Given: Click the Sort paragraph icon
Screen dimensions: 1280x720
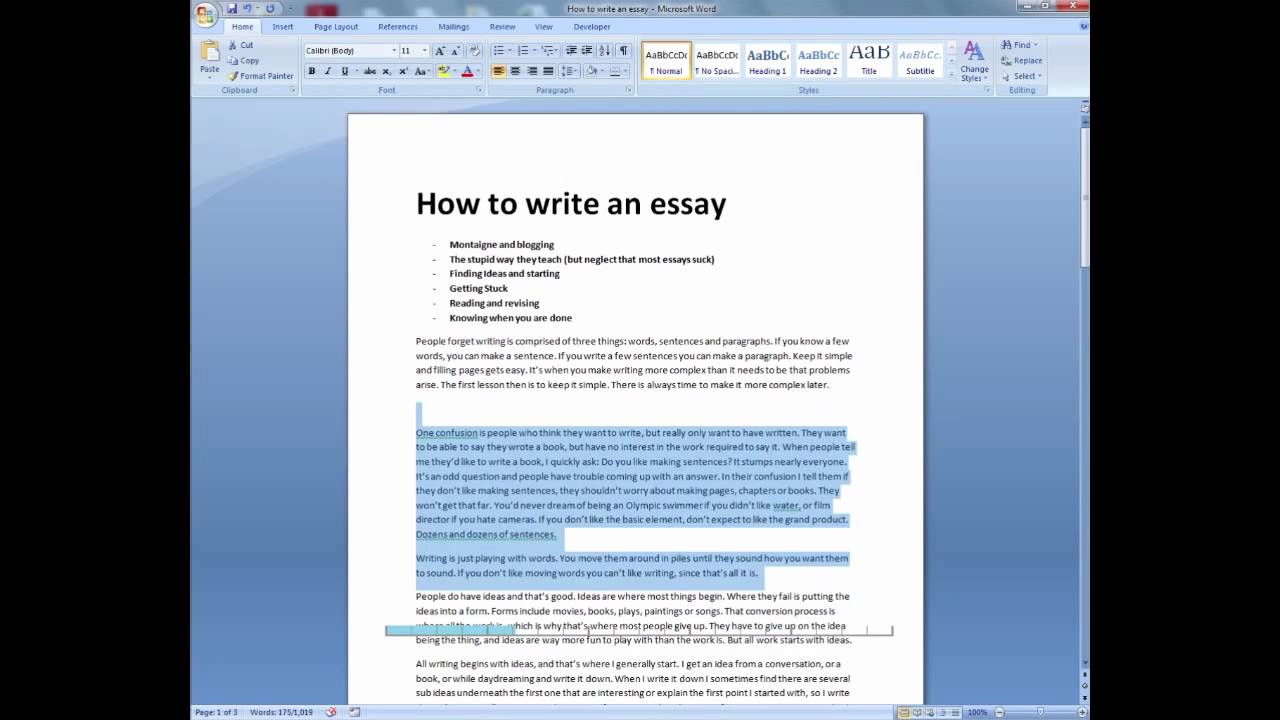Looking at the screenshot, I should [604, 51].
